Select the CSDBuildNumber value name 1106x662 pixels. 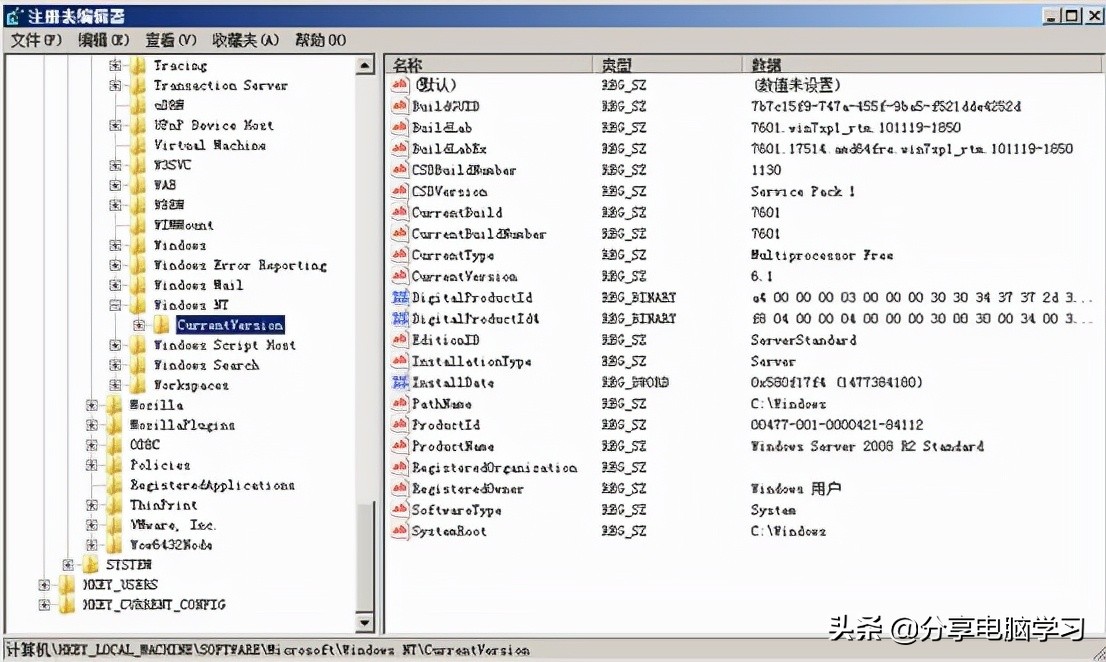click(x=463, y=170)
